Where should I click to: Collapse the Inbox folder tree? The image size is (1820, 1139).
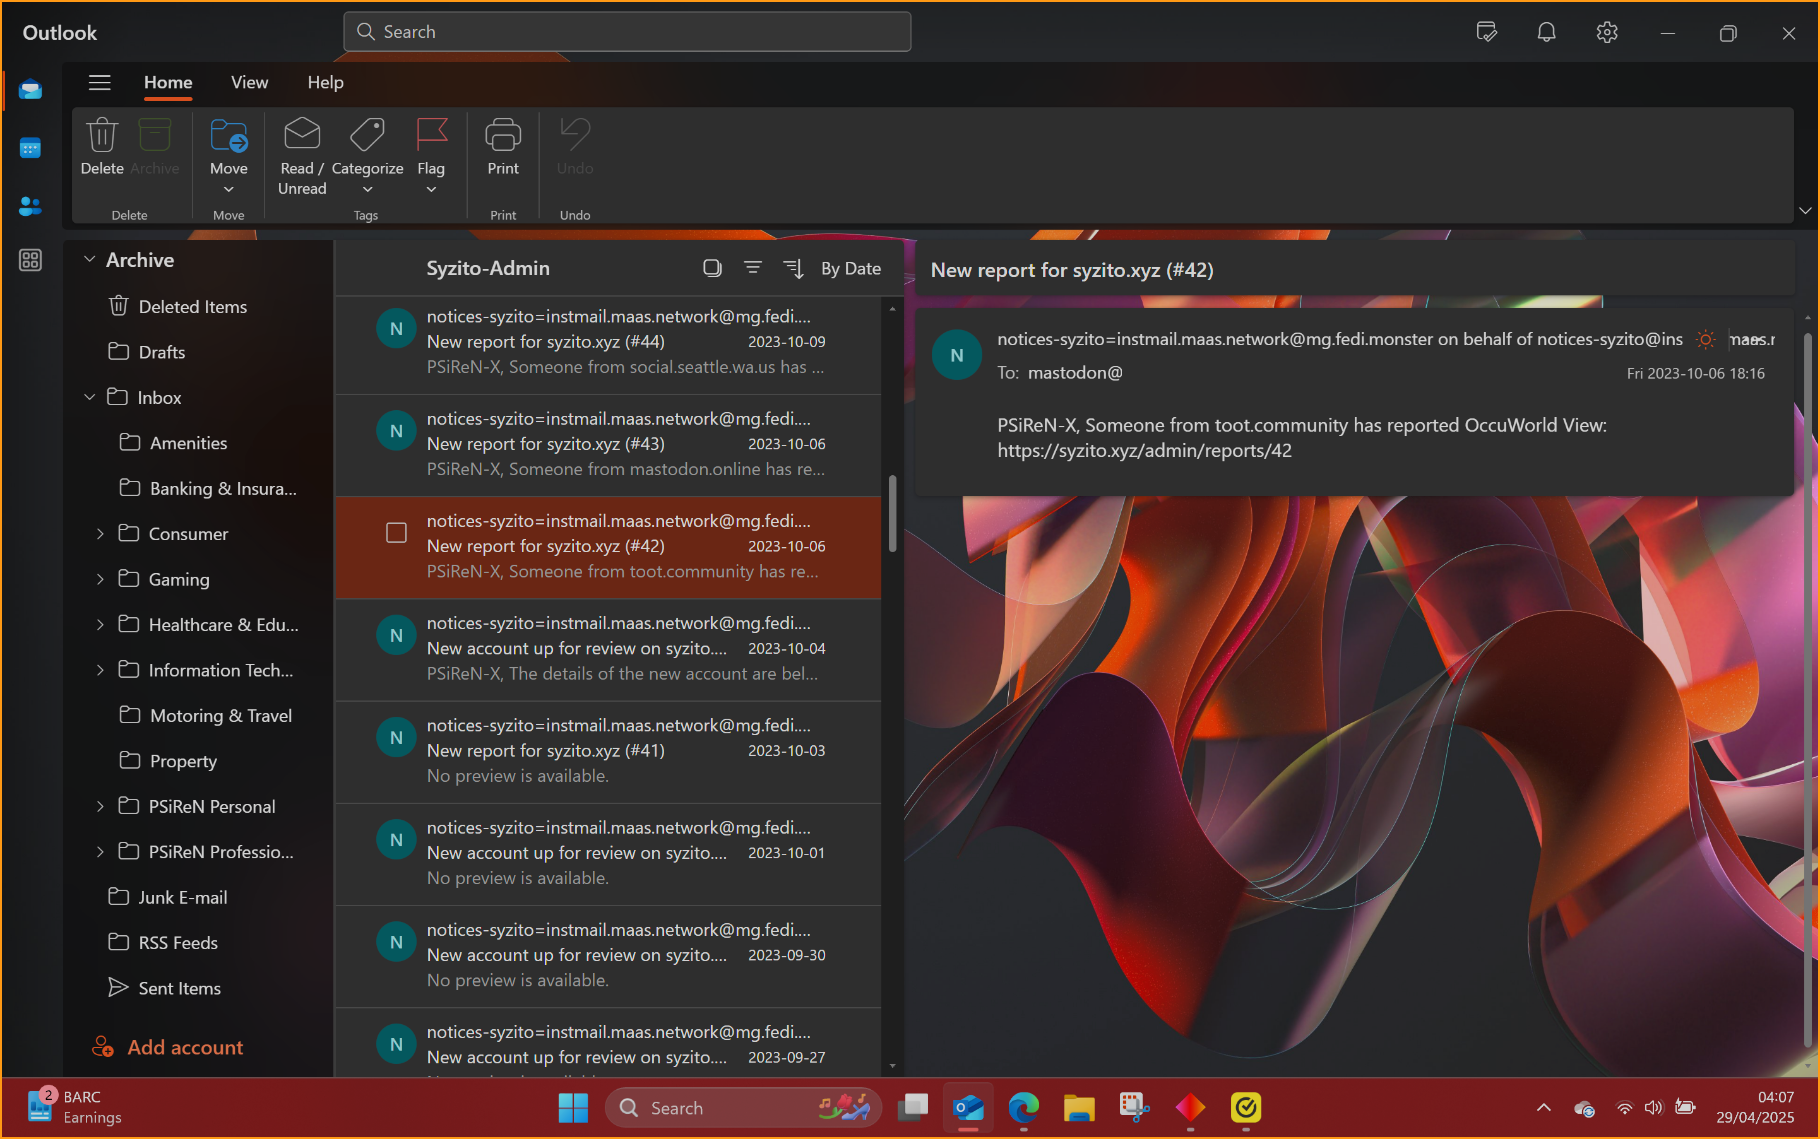(90, 397)
